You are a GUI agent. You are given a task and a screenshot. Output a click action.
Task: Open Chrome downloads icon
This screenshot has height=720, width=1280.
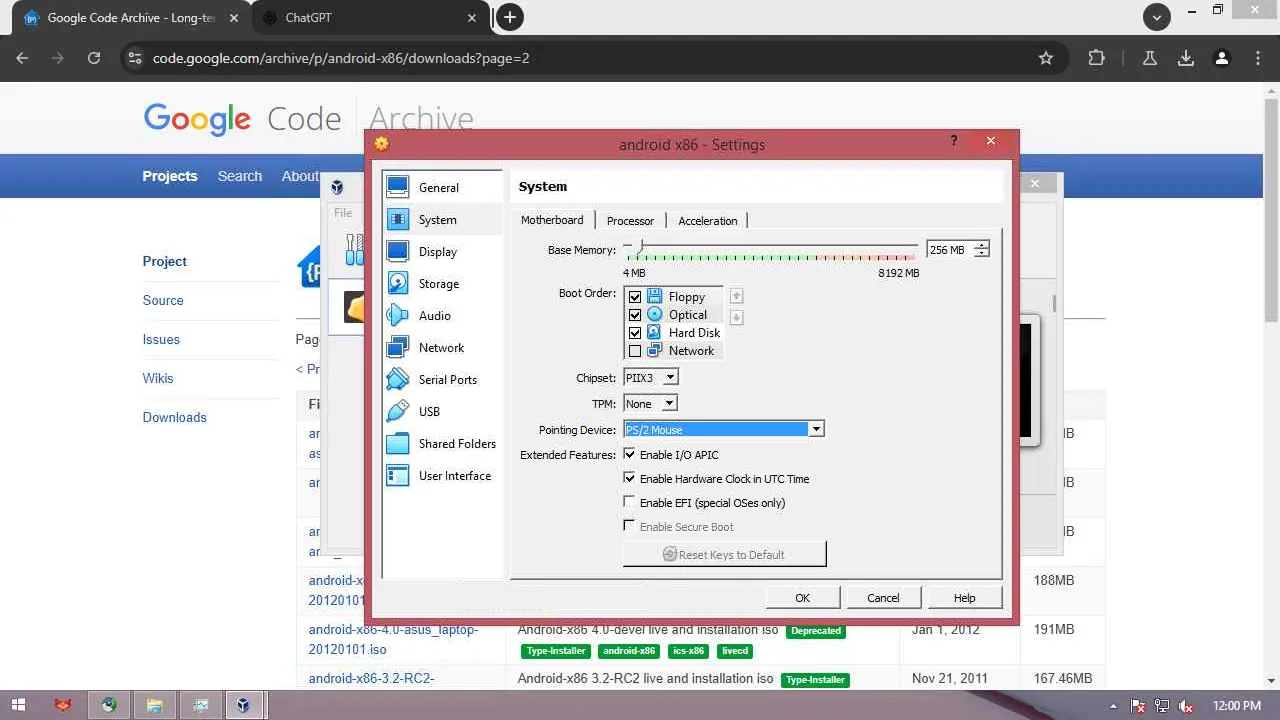(1186, 58)
